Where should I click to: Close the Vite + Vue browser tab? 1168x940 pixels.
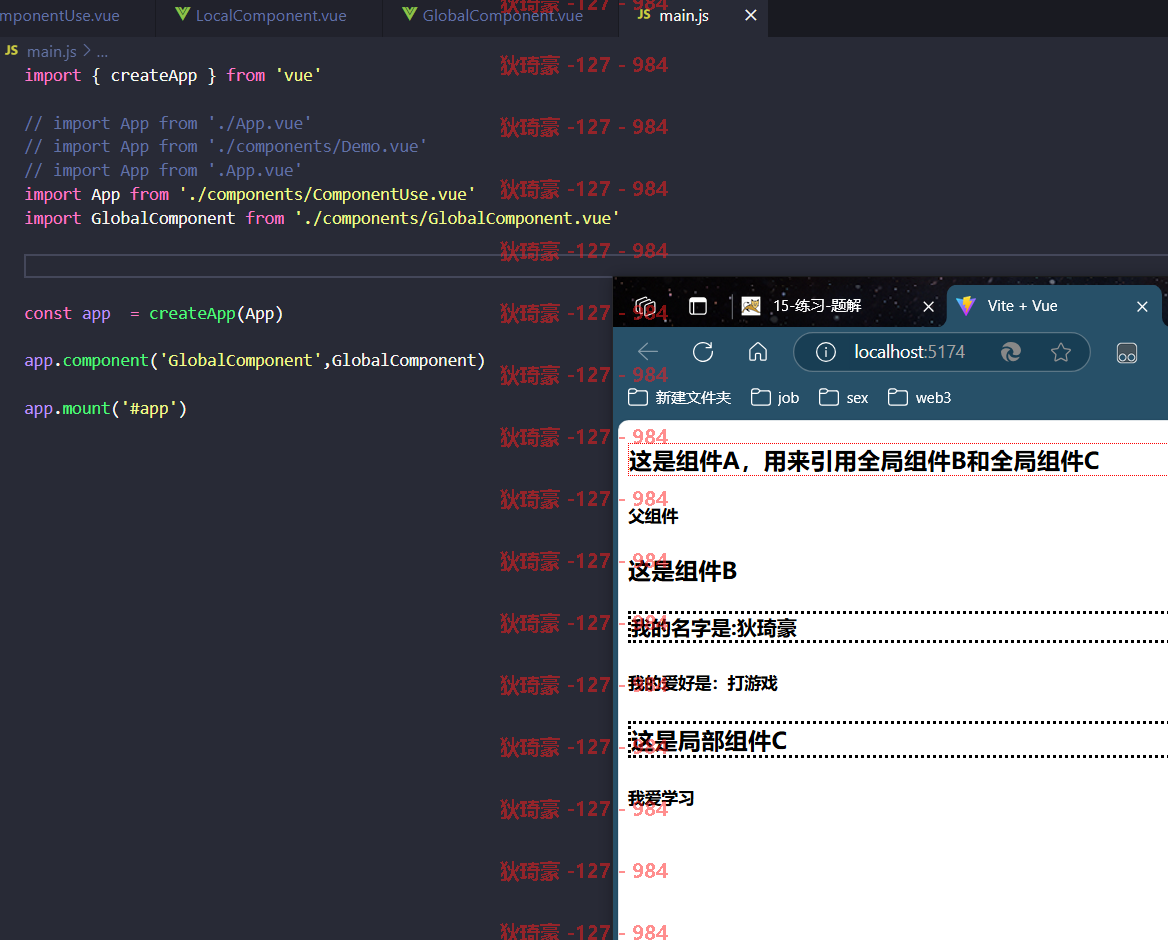click(1142, 306)
